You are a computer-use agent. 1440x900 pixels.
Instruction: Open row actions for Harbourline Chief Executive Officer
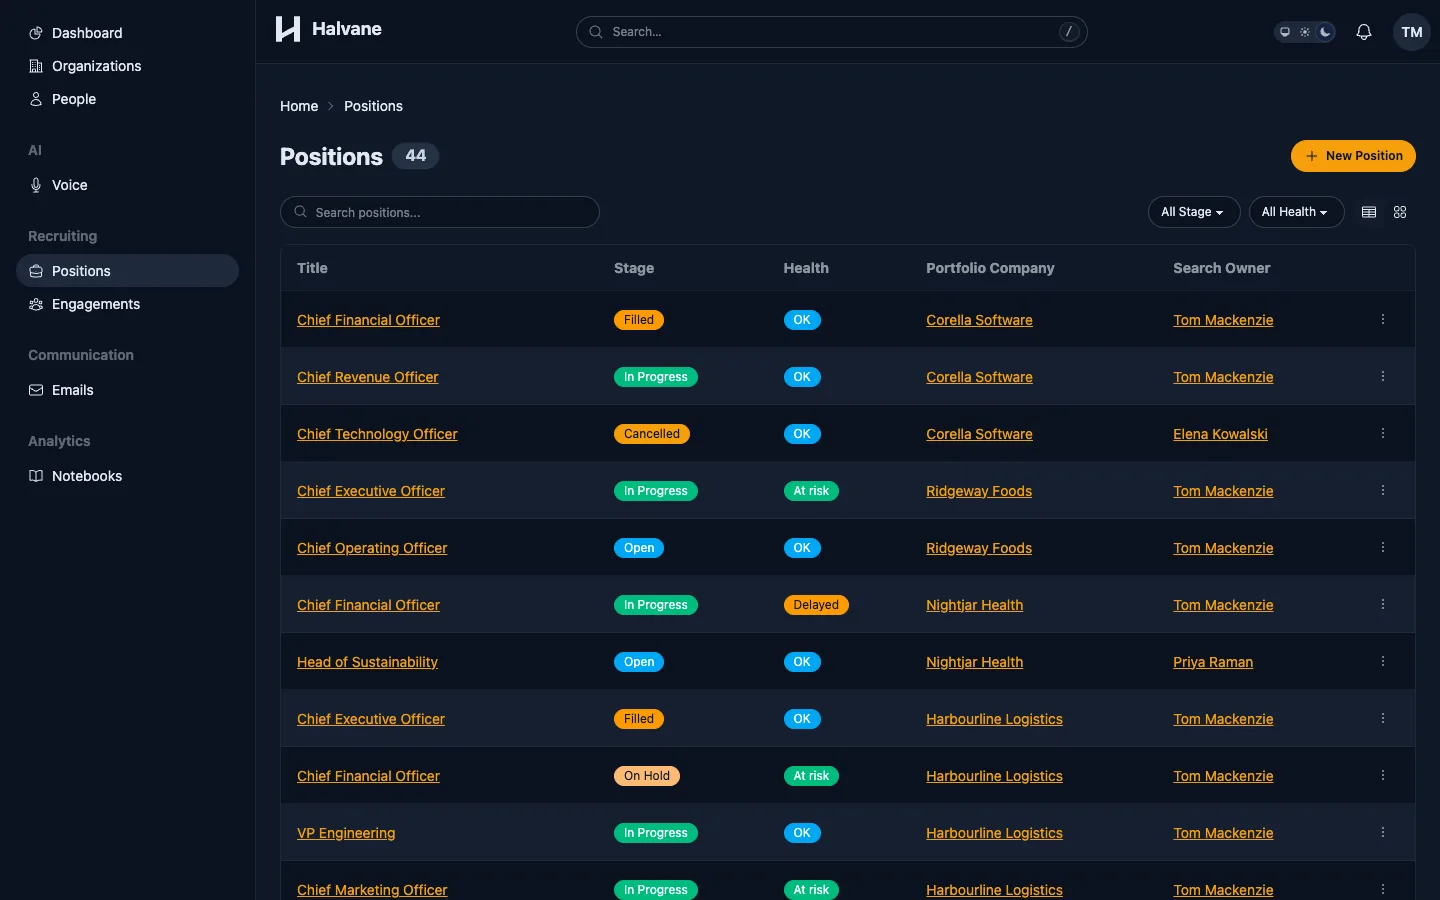click(1383, 719)
